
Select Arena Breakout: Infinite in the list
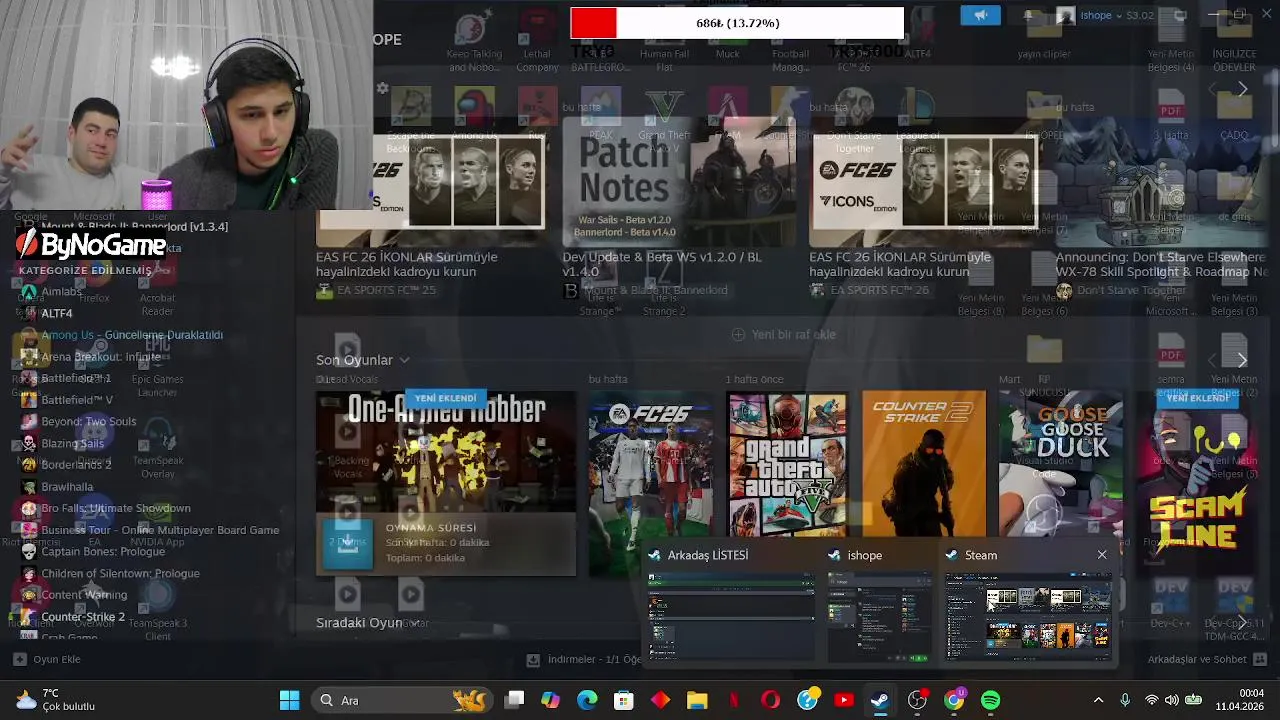tap(100, 357)
